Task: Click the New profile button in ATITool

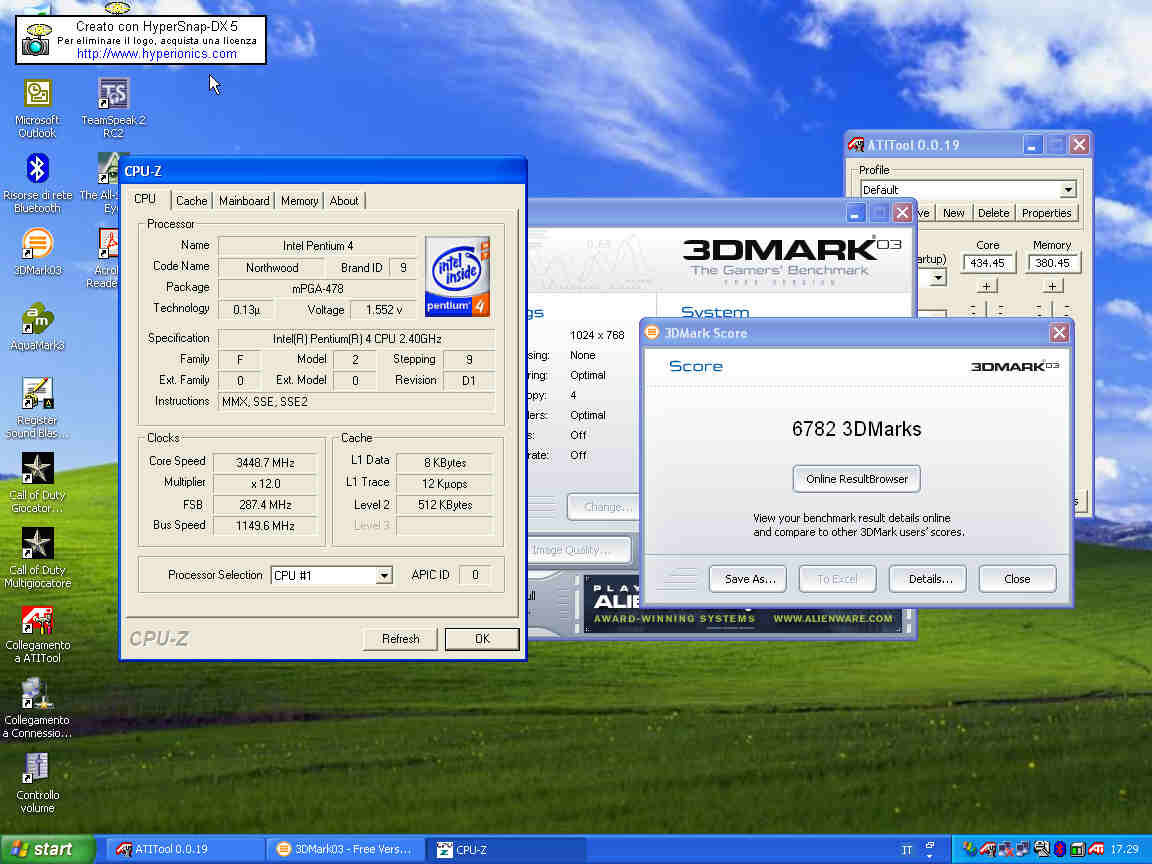Action: 954,213
